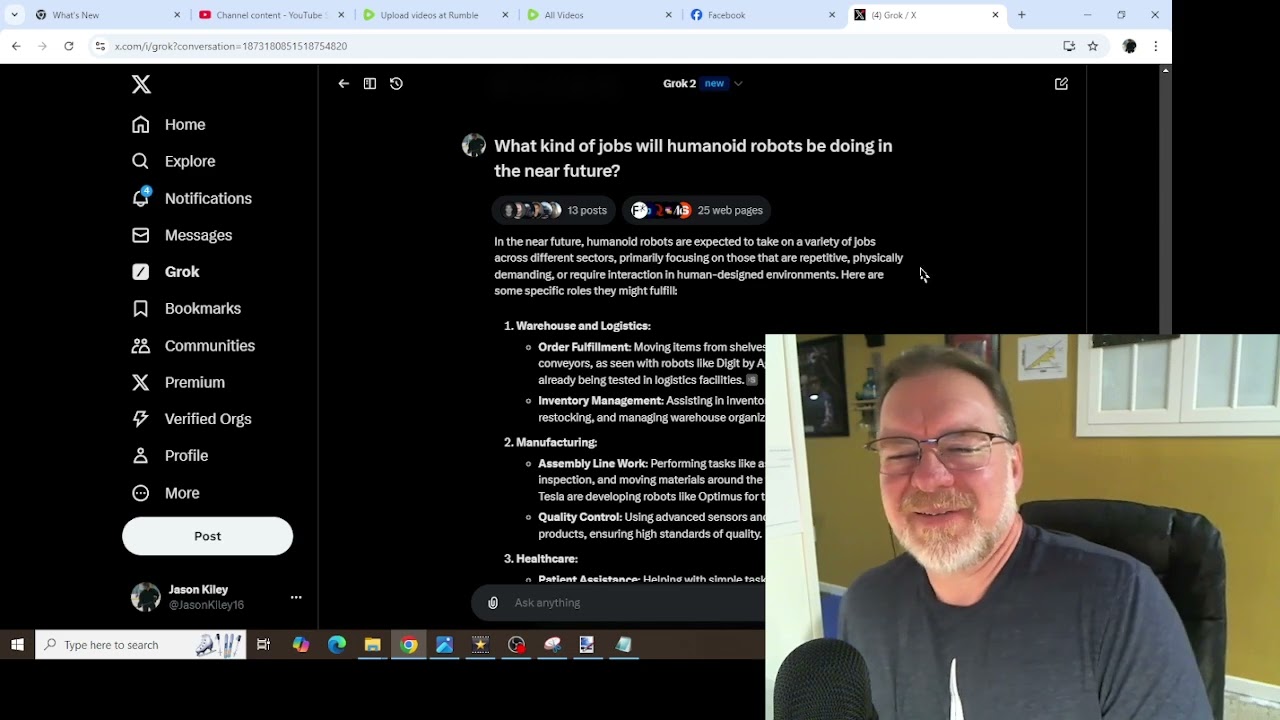This screenshot has height=720, width=1280.
Task: Open the Windows Start menu
Action: point(17,645)
